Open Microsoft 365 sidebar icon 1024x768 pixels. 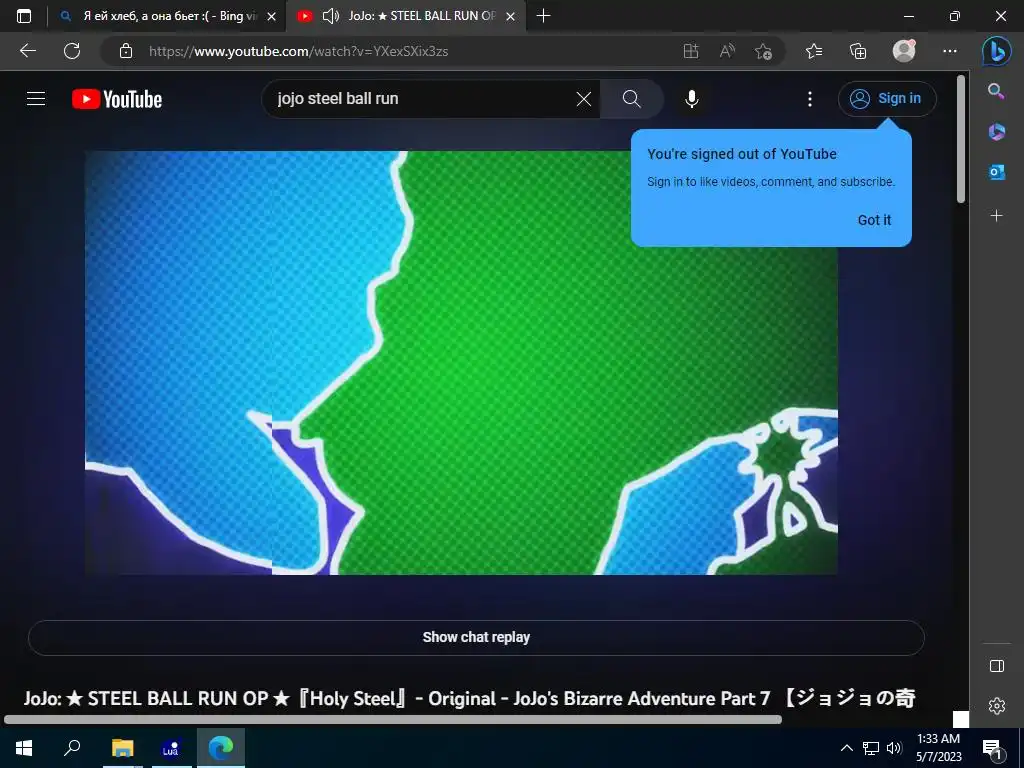pos(996,132)
